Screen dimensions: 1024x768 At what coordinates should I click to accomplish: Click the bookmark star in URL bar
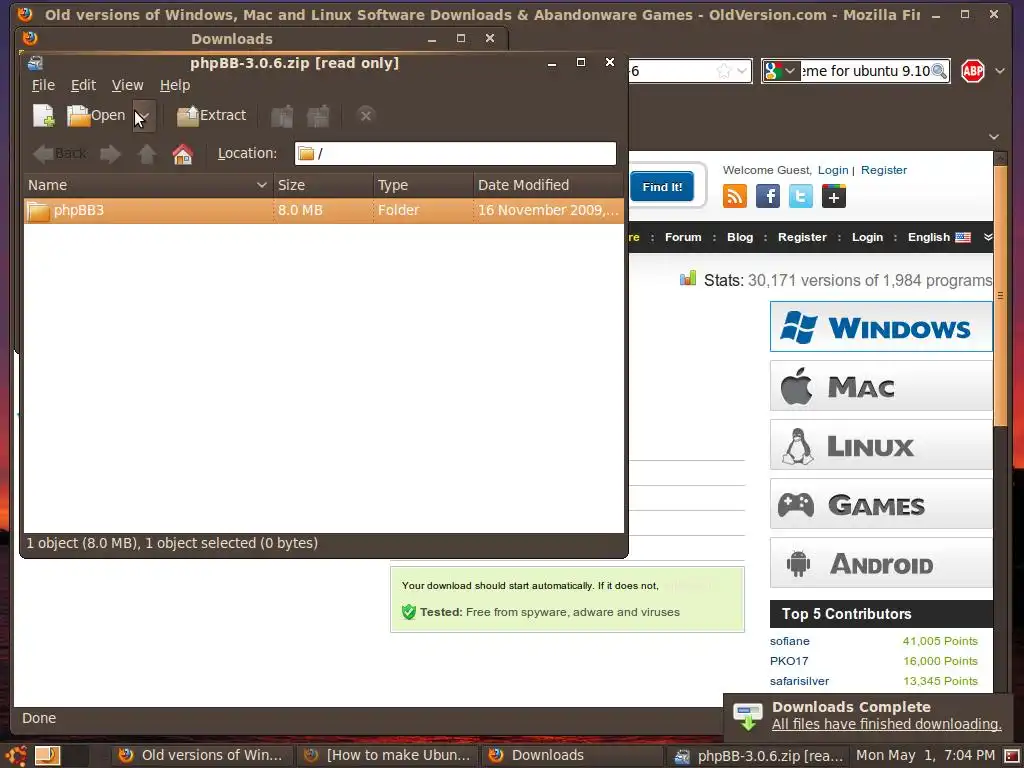coord(724,71)
